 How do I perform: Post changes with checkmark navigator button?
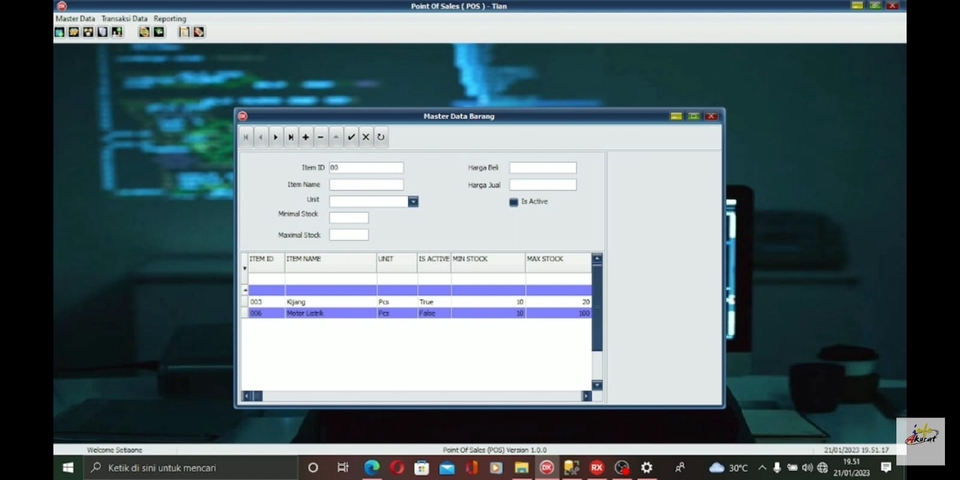(x=351, y=137)
